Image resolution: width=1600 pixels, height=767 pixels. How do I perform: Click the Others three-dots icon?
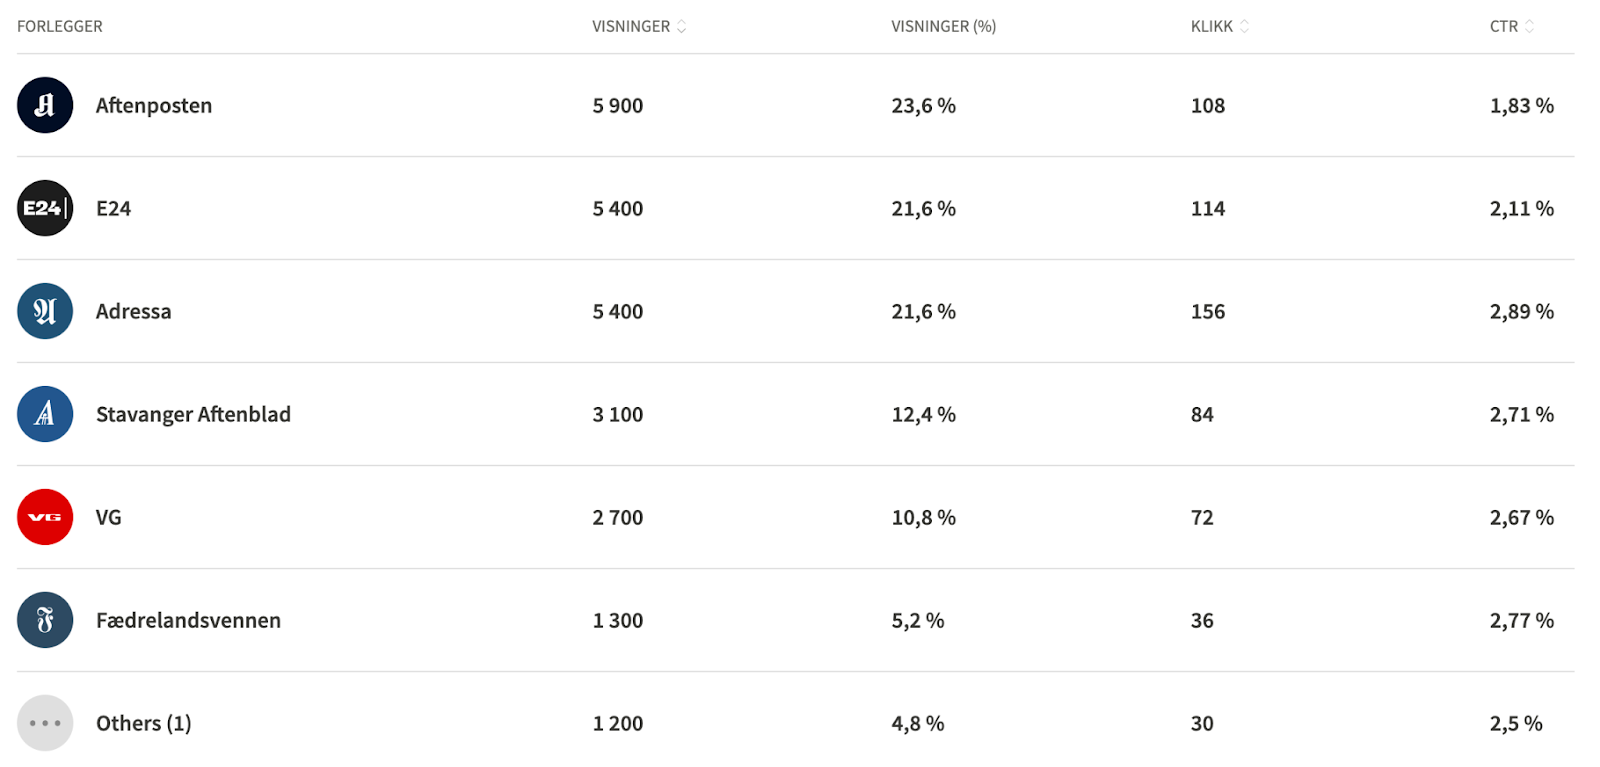click(45, 723)
